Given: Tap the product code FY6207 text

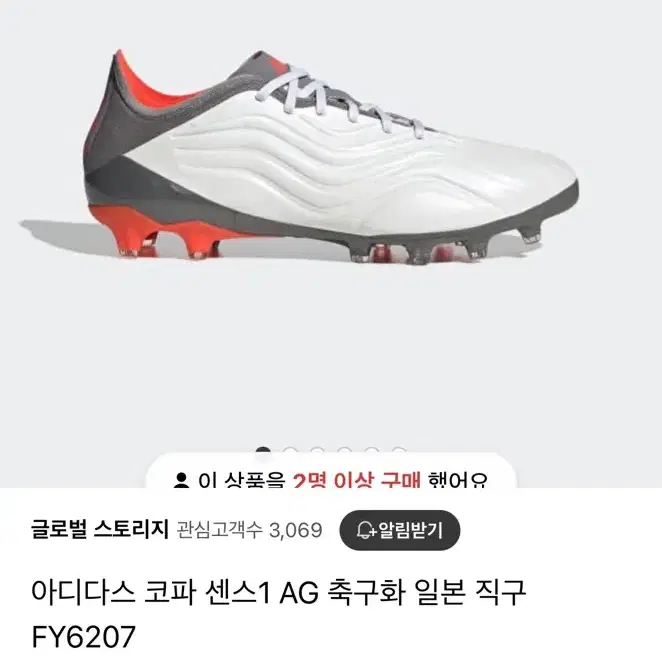Looking at the screenshot, I should [84, 637].
